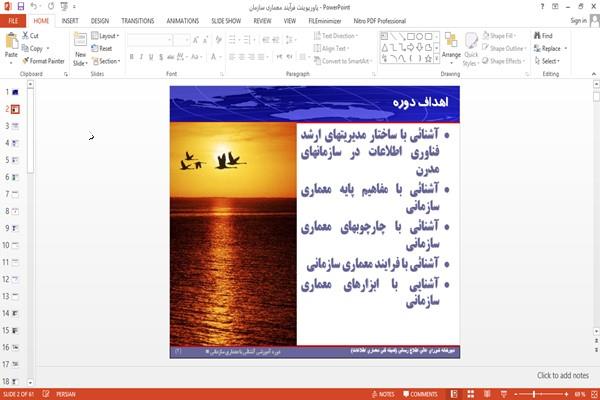Click the Save icon in quick access toolbar

click(21, 7)
